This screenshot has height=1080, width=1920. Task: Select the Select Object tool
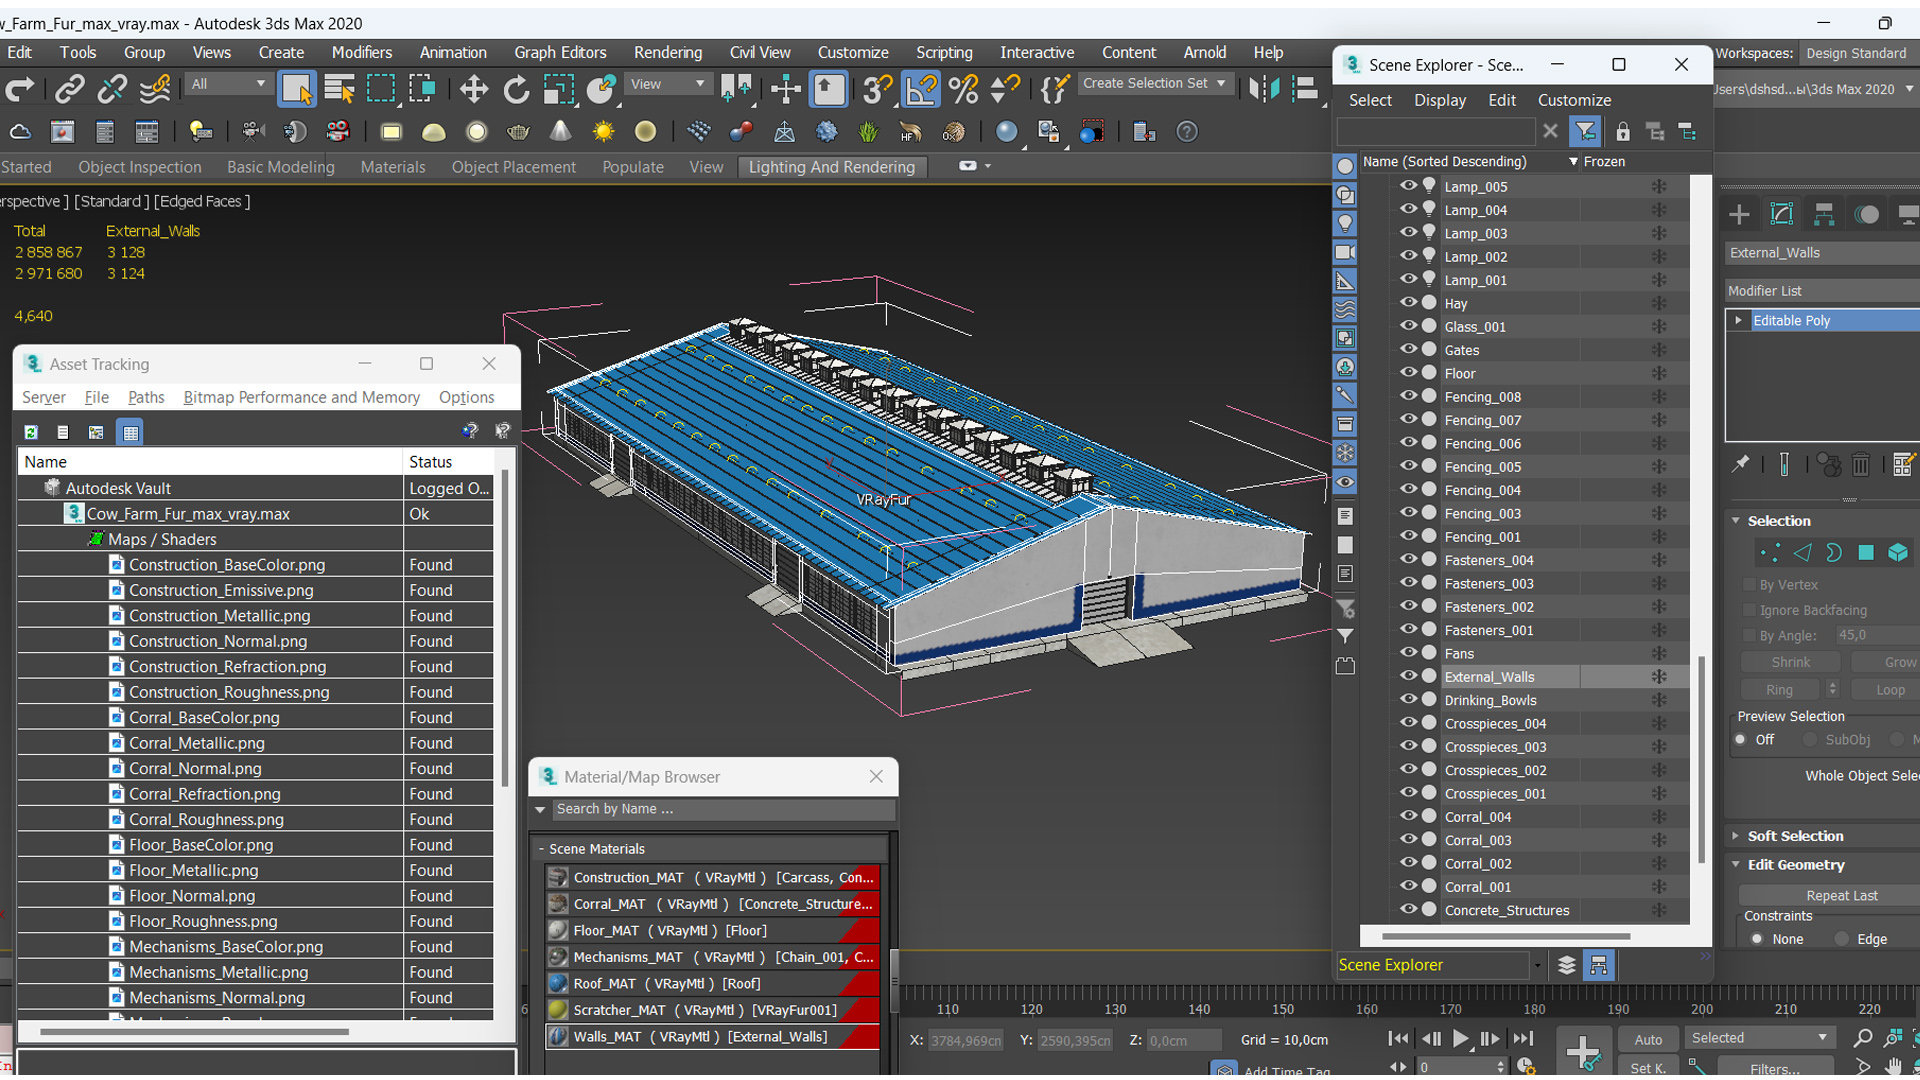tap(297, 88)
